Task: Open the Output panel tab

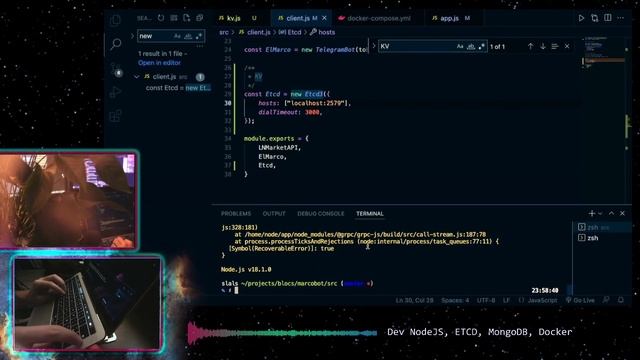Action: coord(274,213)
